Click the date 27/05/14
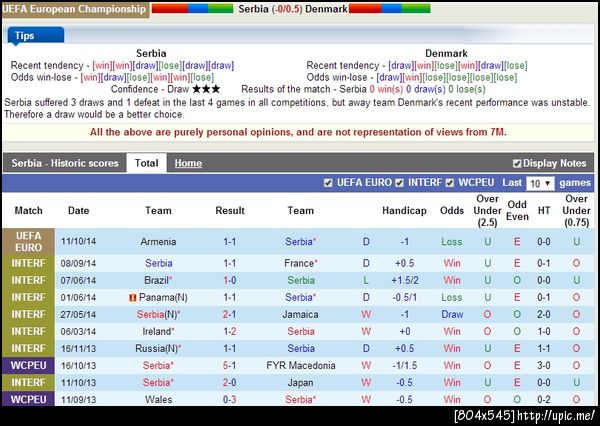This screenshot has width=600, height=426. pos(78,314)
